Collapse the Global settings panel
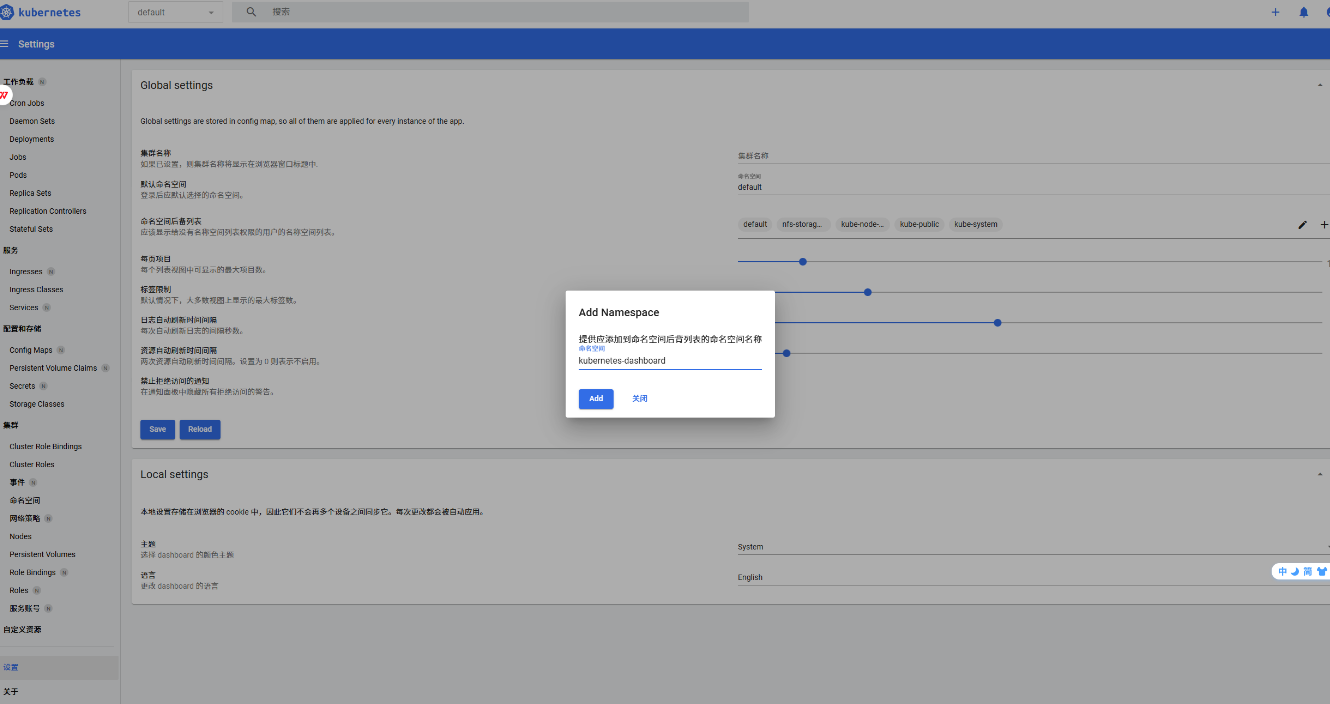 pos(1320,86)
